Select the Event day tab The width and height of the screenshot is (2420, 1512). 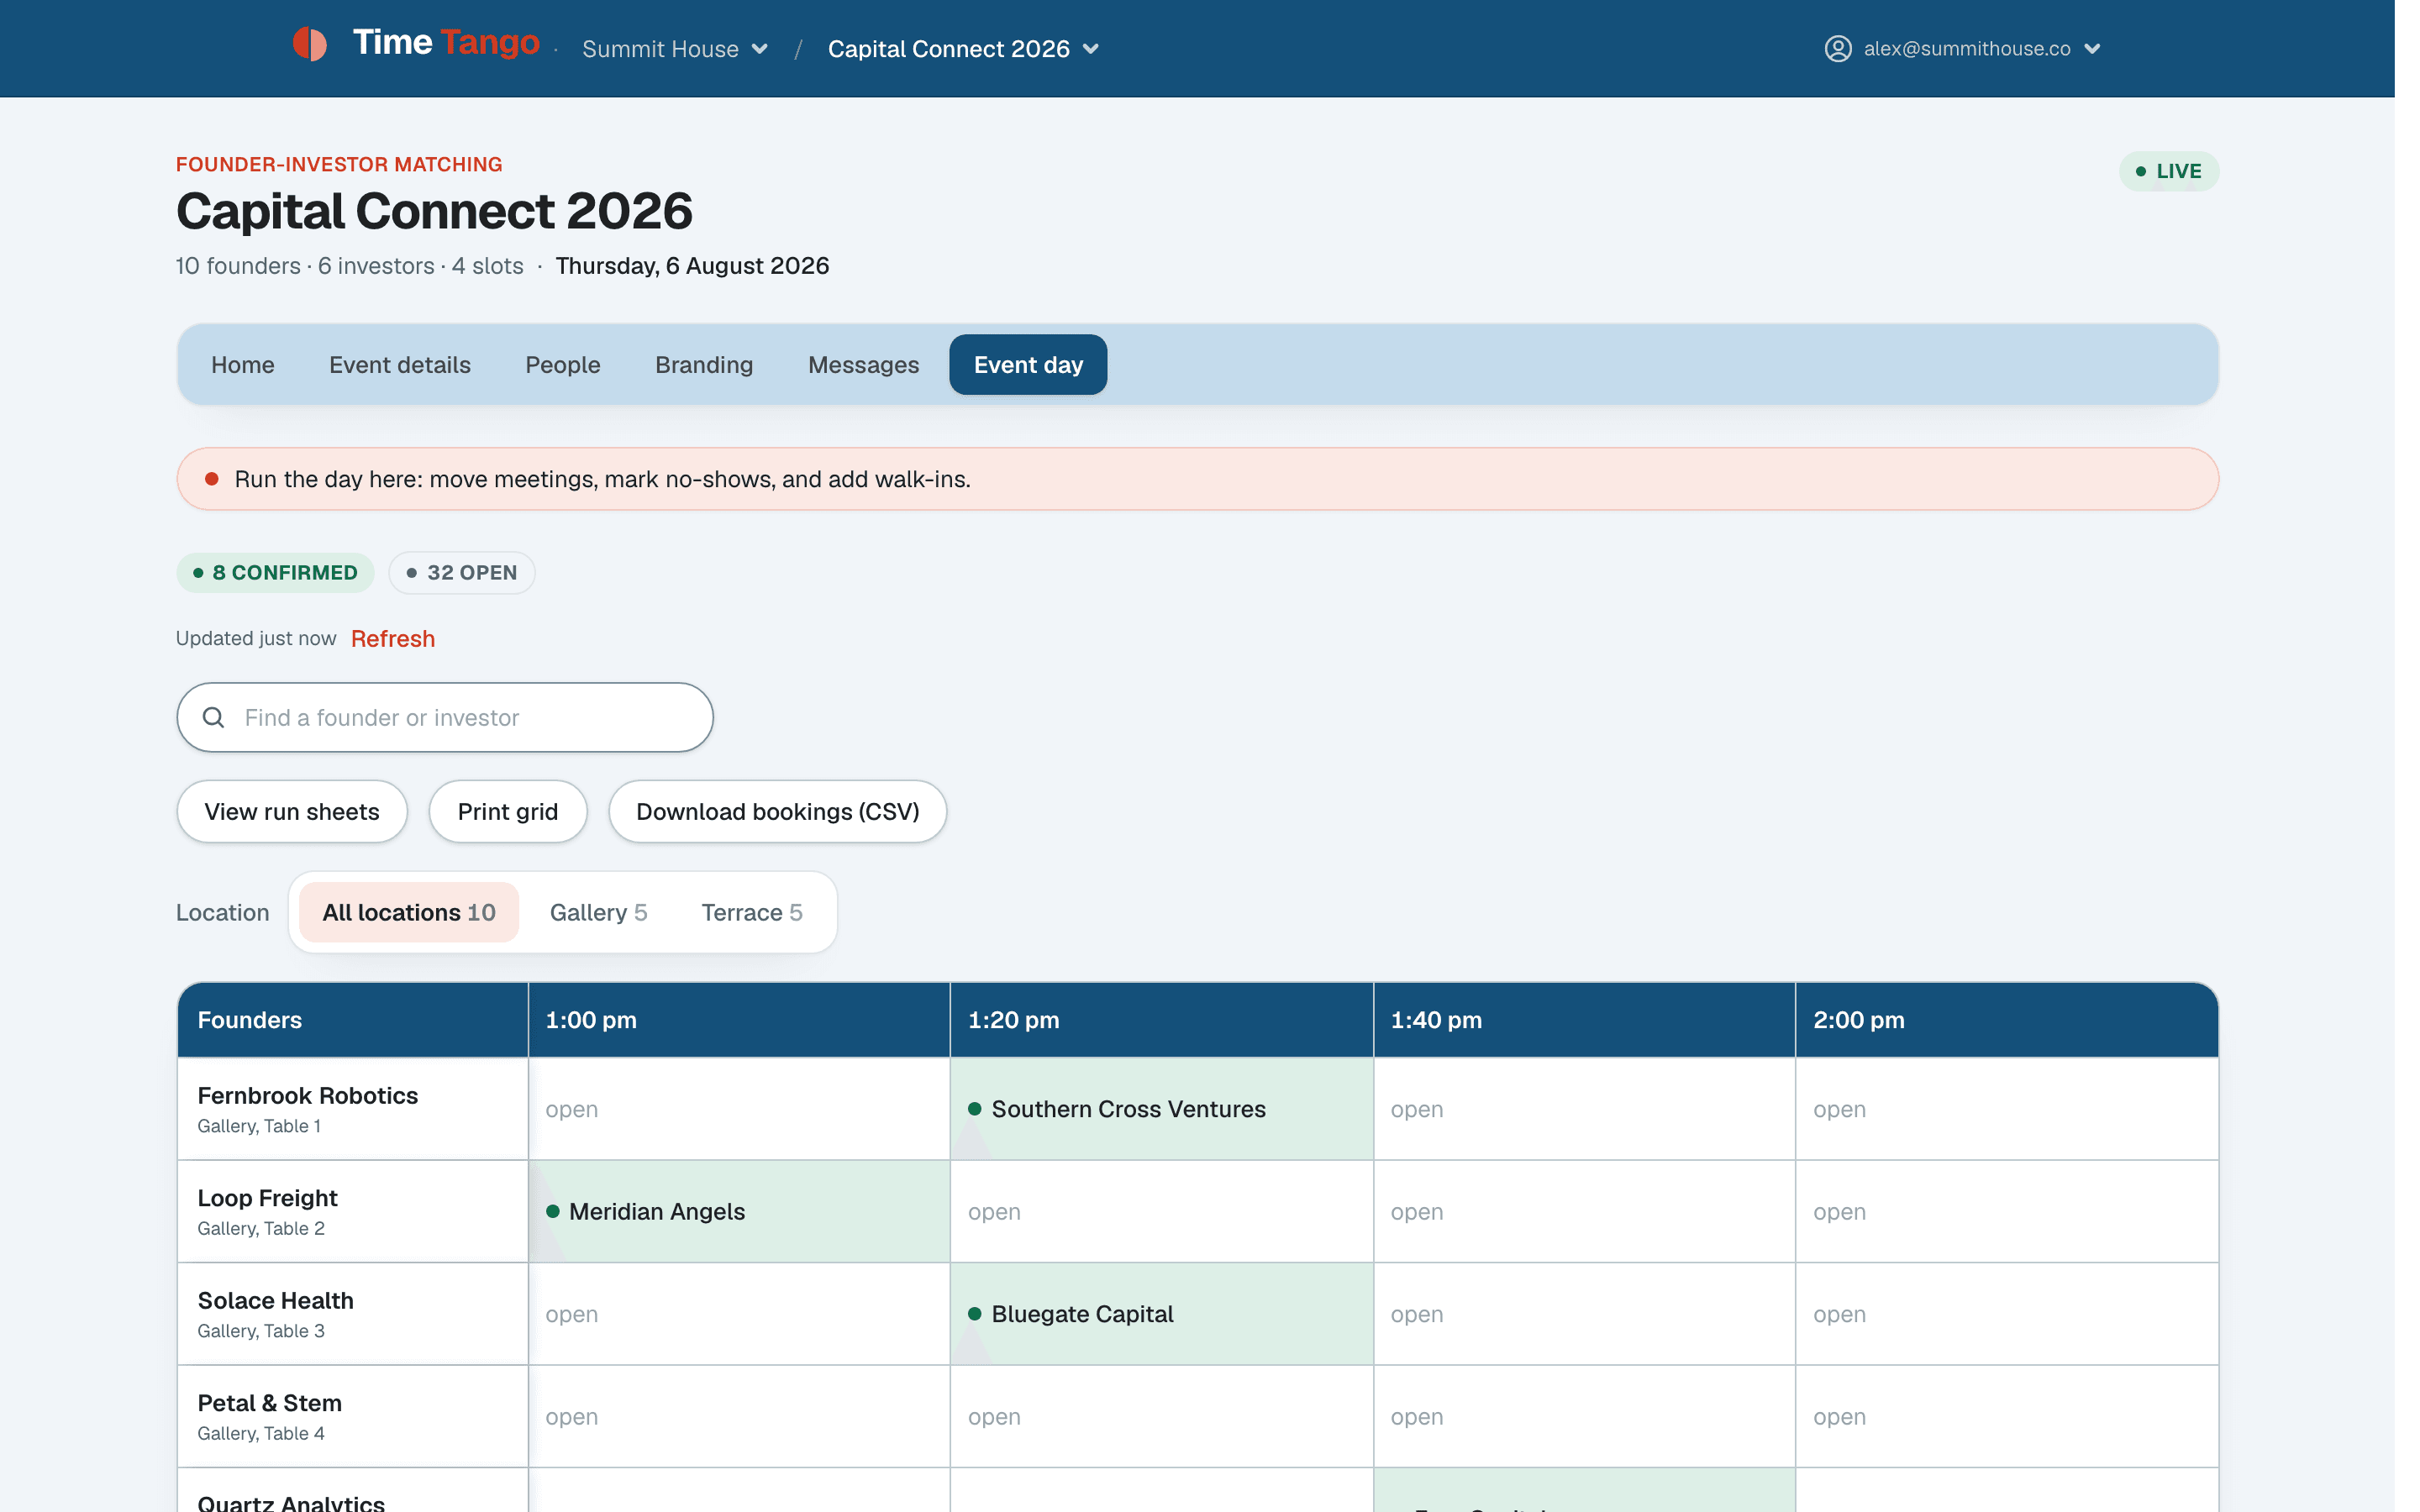click(x=1028, y=365)
